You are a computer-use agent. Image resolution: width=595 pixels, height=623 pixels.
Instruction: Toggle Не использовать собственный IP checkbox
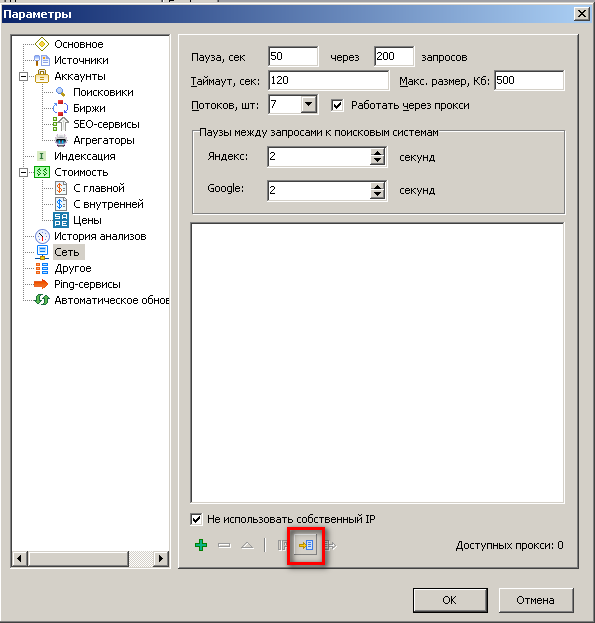196,519
